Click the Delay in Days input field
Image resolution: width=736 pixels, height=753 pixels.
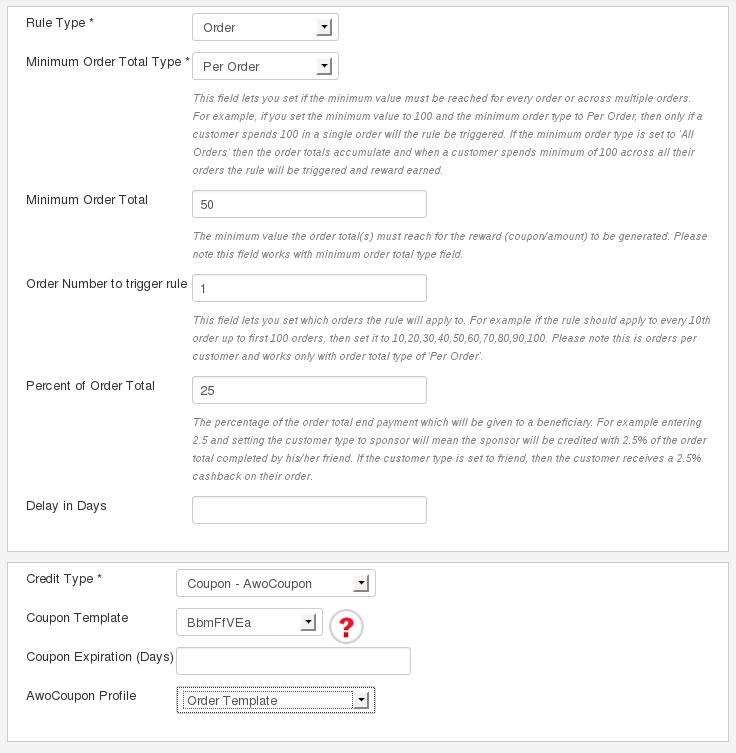pos(310,510)
